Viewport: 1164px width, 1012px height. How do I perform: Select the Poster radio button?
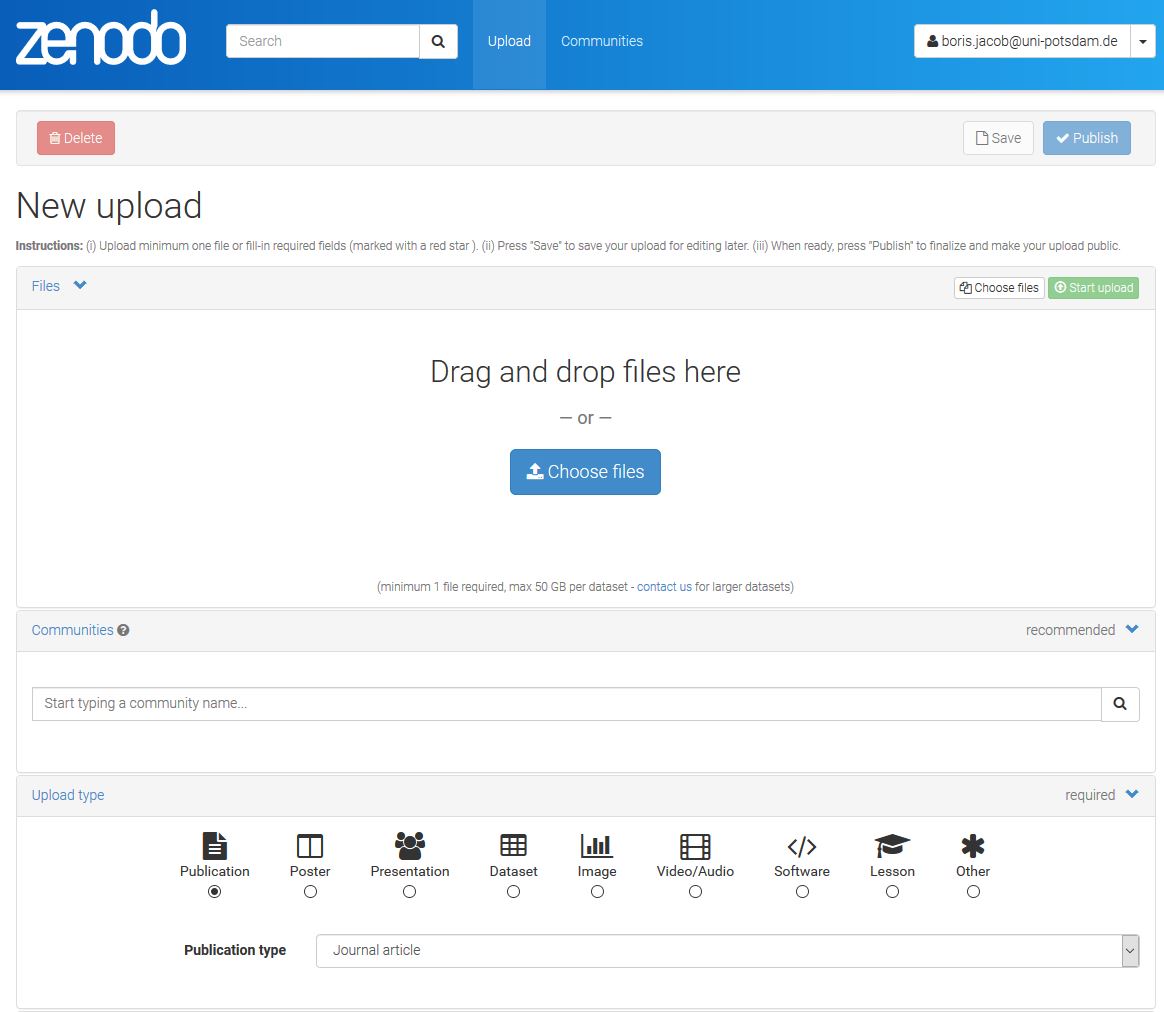(310, 891)
